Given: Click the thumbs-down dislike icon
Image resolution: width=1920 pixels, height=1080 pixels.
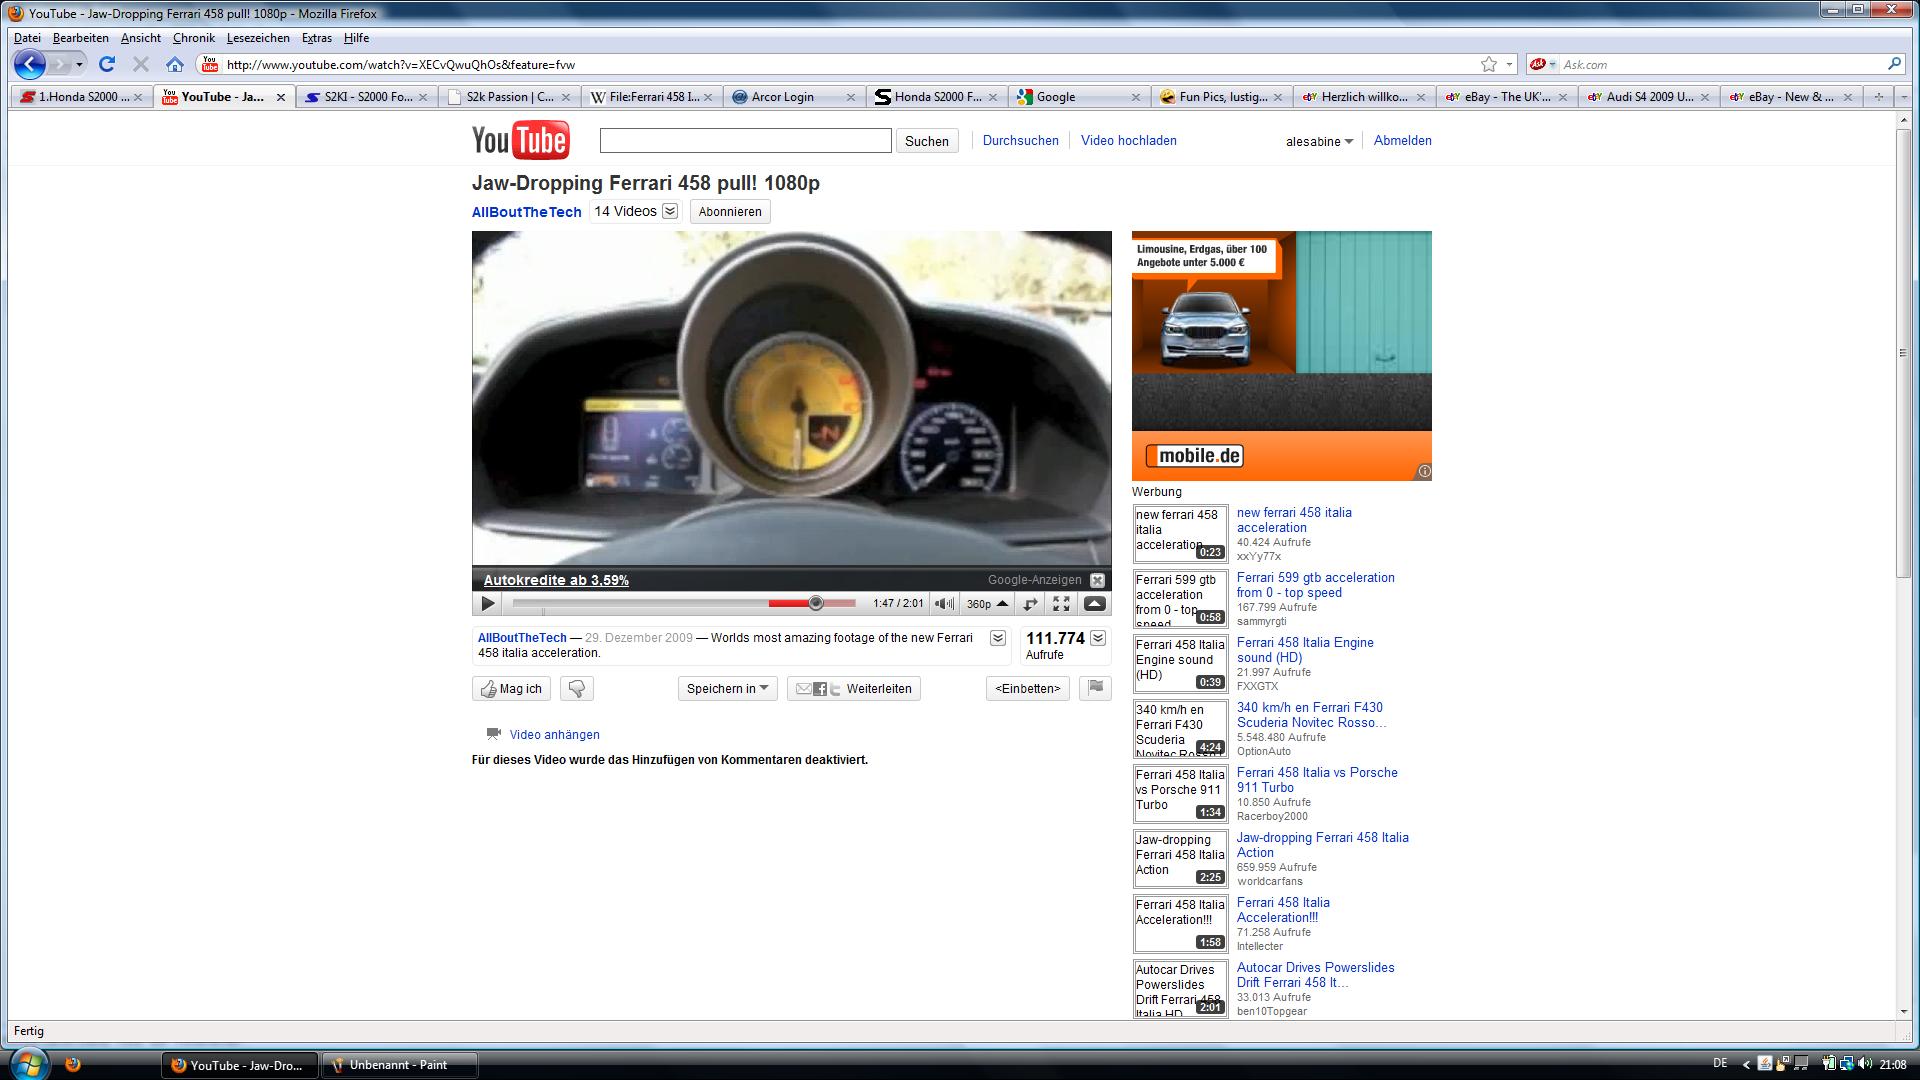Looking at the screenshot, I should point(577,688).
